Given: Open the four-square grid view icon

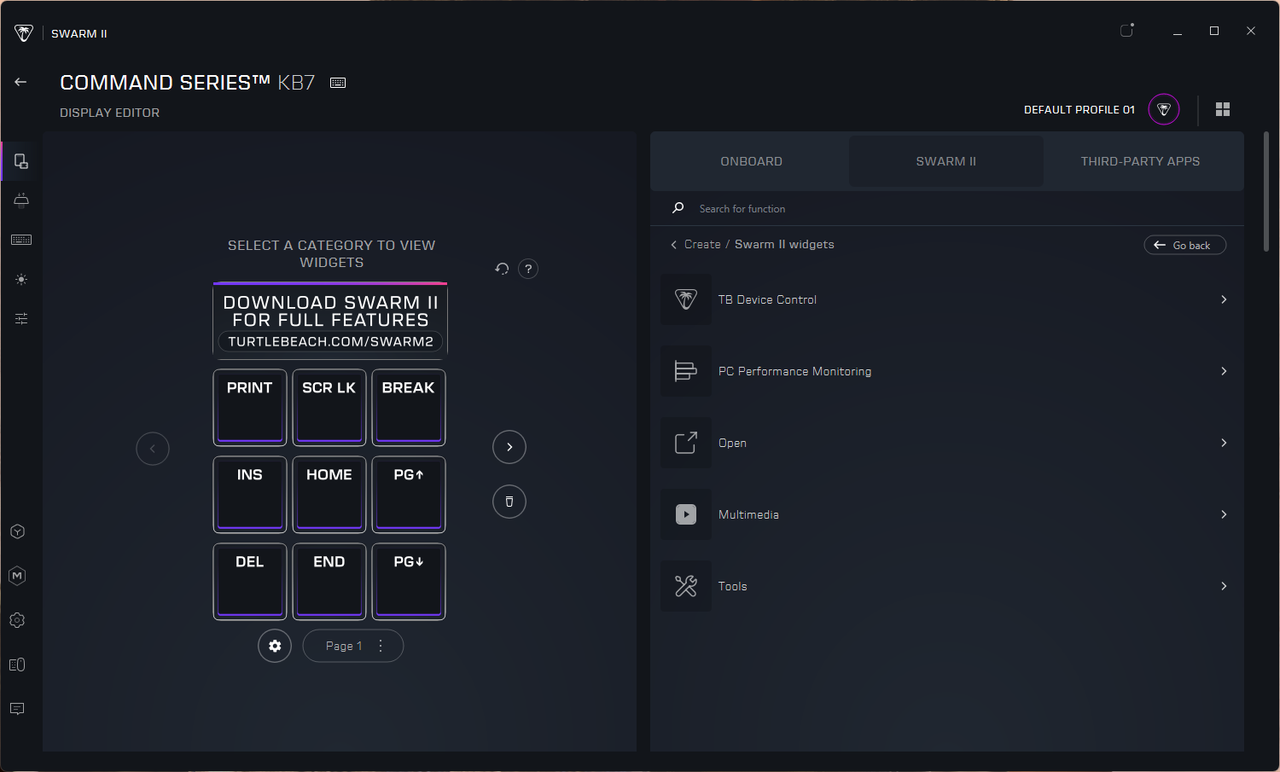Looking at the screenshot, I should coord(1222,110).
